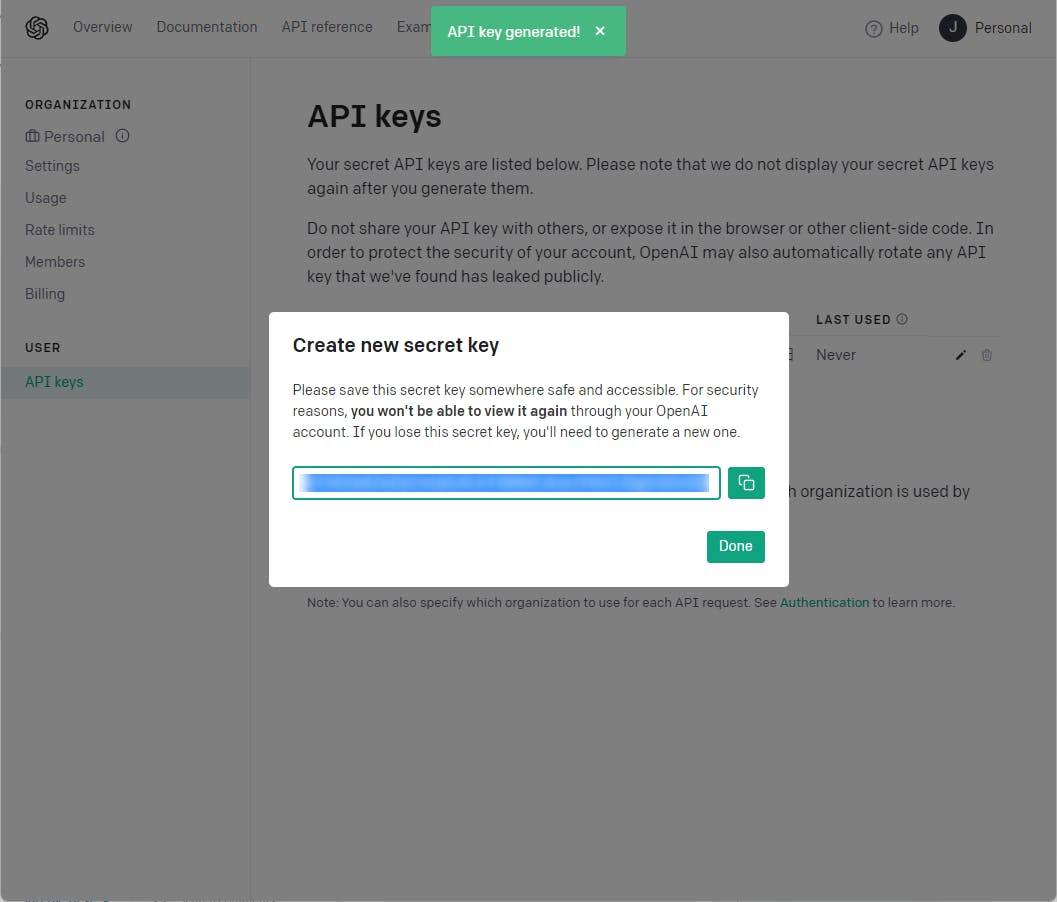Copy the new secret key
The image size is (1057, 902).
746,483
